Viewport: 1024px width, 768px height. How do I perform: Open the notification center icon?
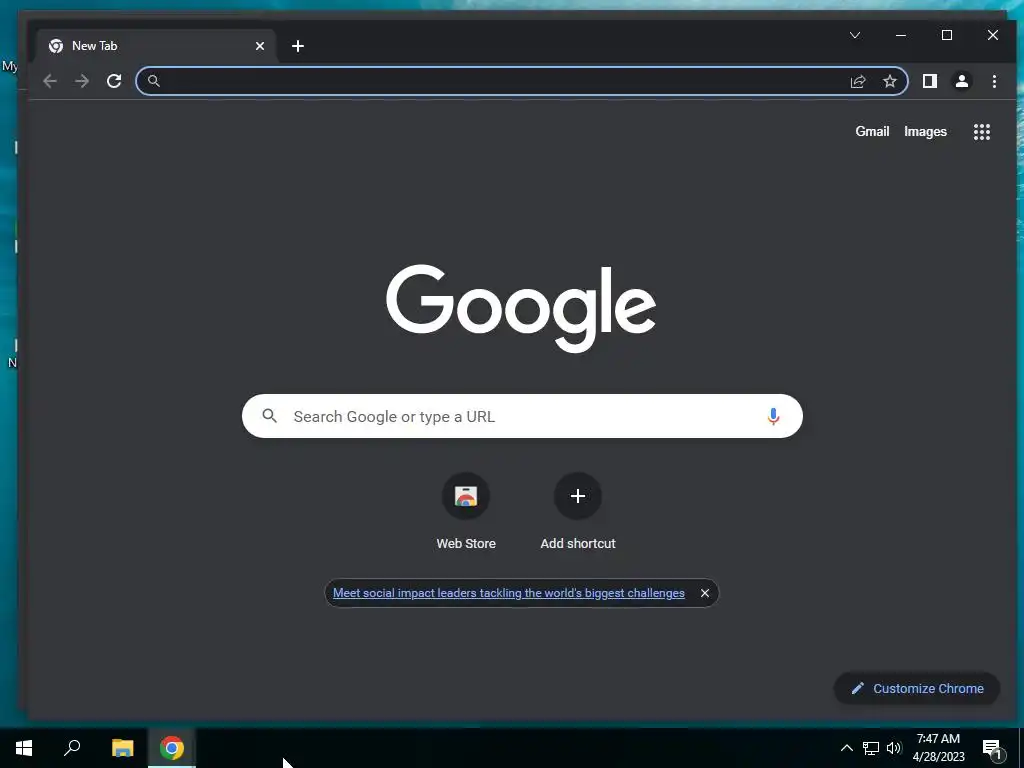pyautogui.click(x=993, y=748)
